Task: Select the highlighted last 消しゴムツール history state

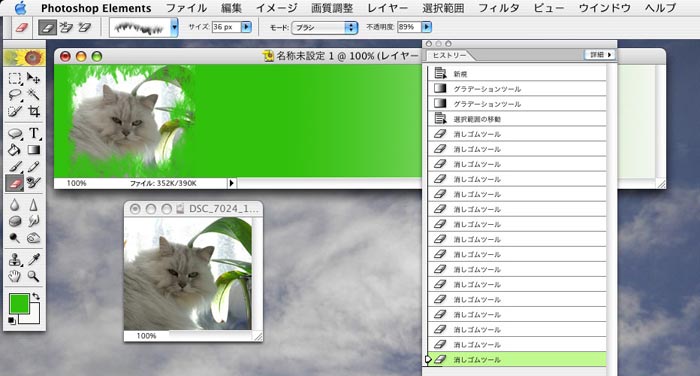Action: point(517,359)
